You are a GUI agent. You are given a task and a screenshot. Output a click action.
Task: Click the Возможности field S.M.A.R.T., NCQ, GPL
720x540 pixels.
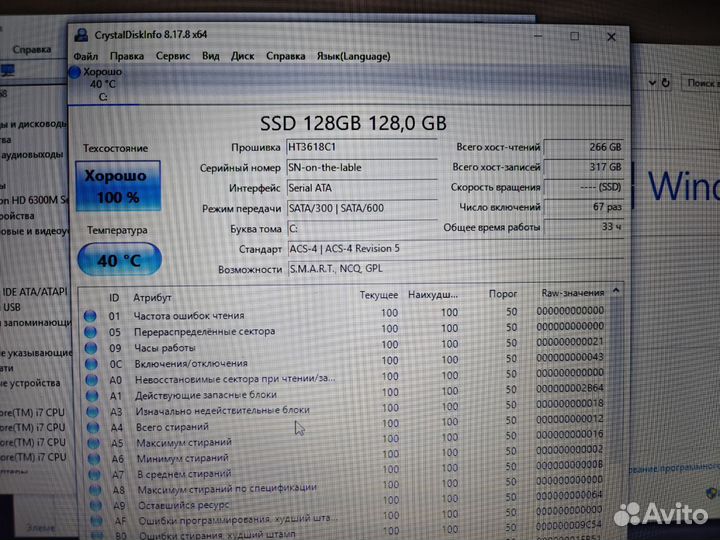455,269
